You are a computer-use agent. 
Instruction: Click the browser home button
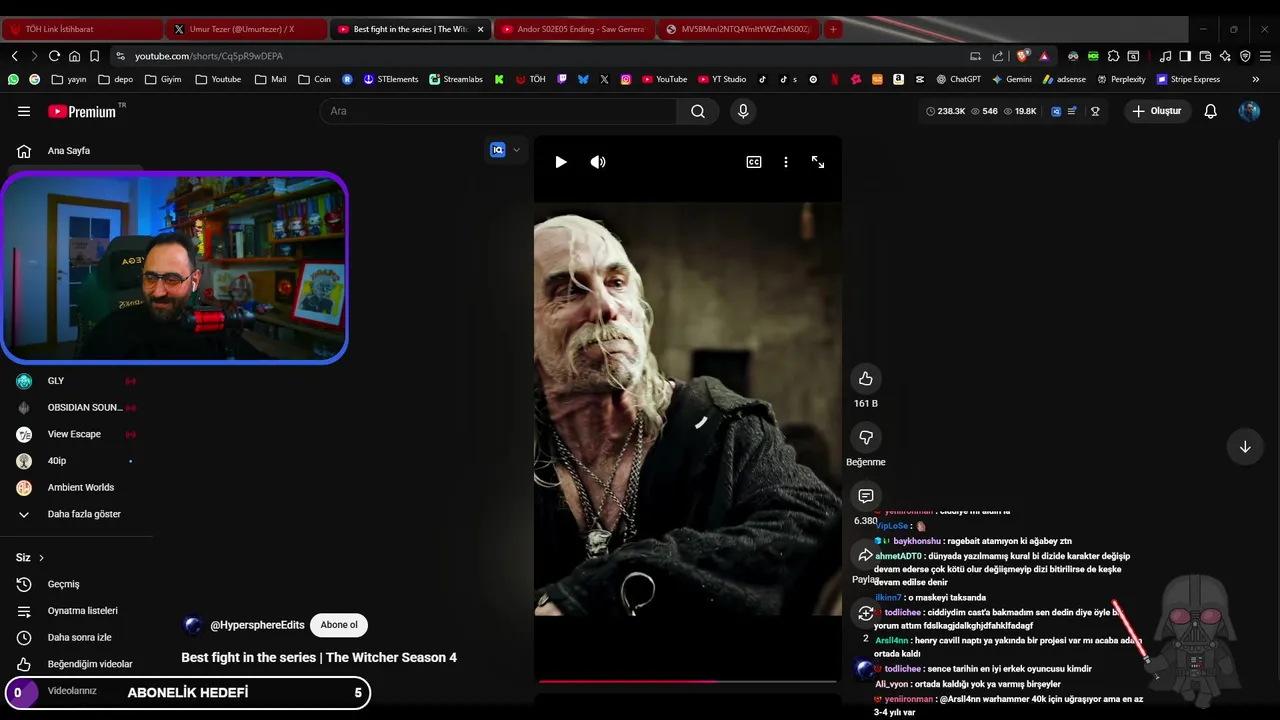(x=74, y=56)
